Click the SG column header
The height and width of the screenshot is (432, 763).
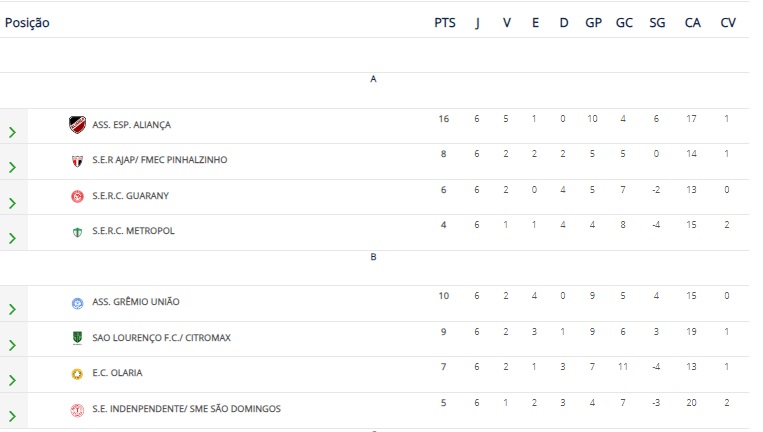(x=657, y=23)
